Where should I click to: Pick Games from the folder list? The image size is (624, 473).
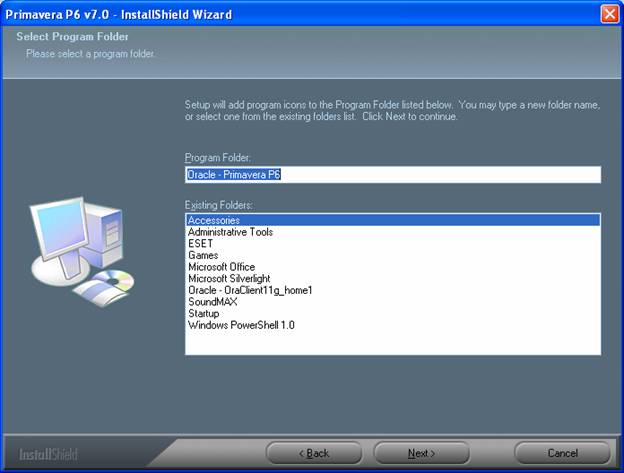(393, 255)
